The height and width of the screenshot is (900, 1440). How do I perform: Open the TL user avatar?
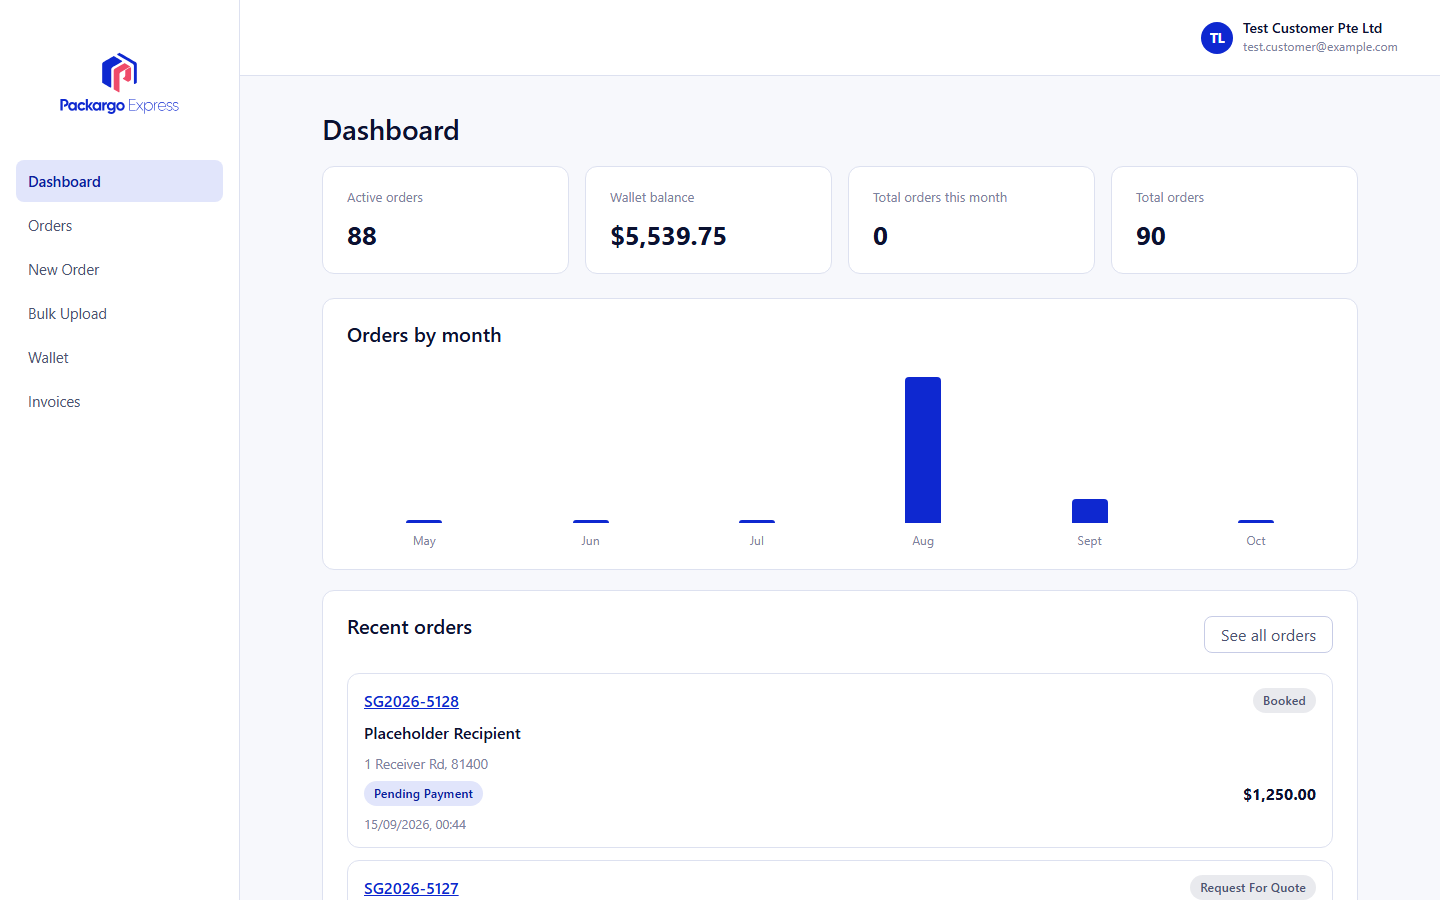click(1217, 38)
